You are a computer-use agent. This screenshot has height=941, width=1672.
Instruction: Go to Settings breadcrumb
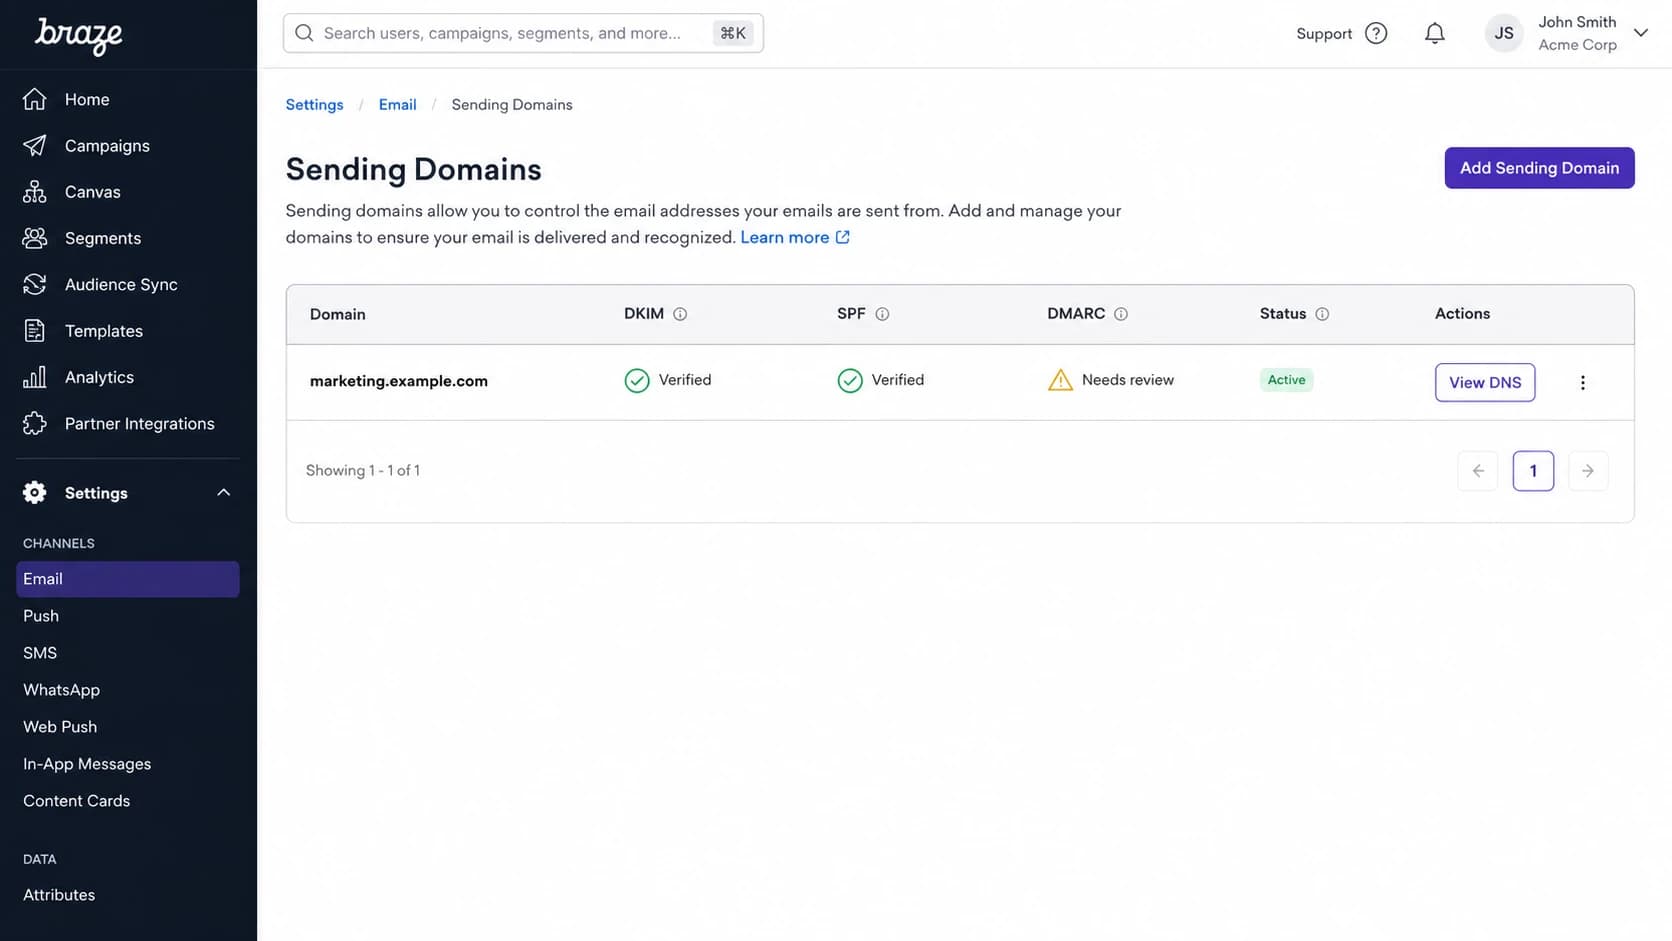(x=314, y=105)
